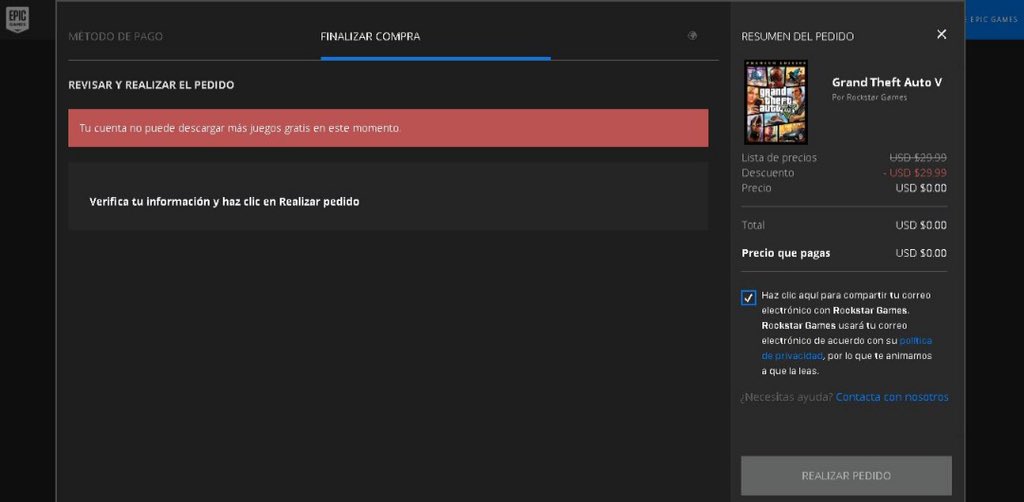Viewport: 1024px width, 502px height.
Task: Click the 'Precio que pagas' label
Action: [x=786, y=253]
